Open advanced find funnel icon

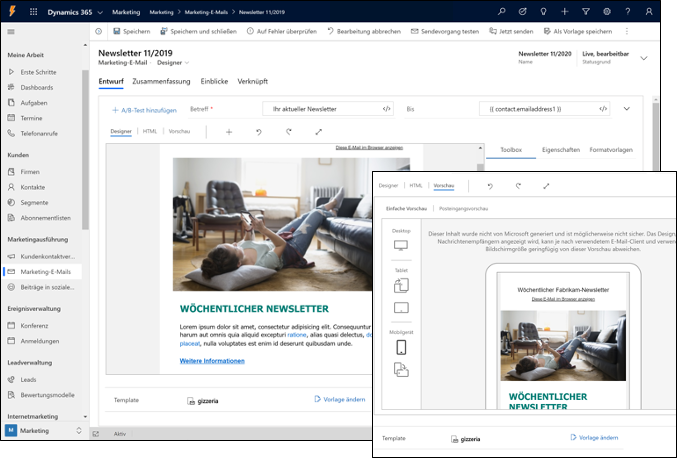point(586,12)
